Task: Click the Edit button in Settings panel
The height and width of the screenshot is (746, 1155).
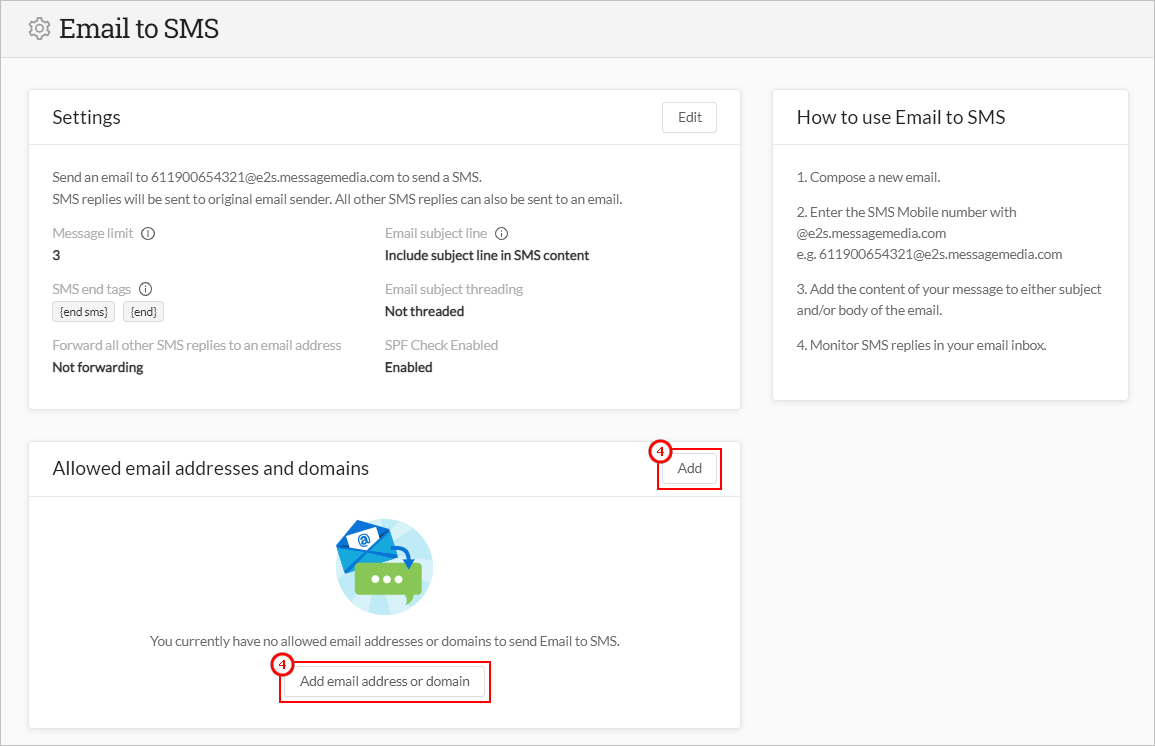Action: 689,117
